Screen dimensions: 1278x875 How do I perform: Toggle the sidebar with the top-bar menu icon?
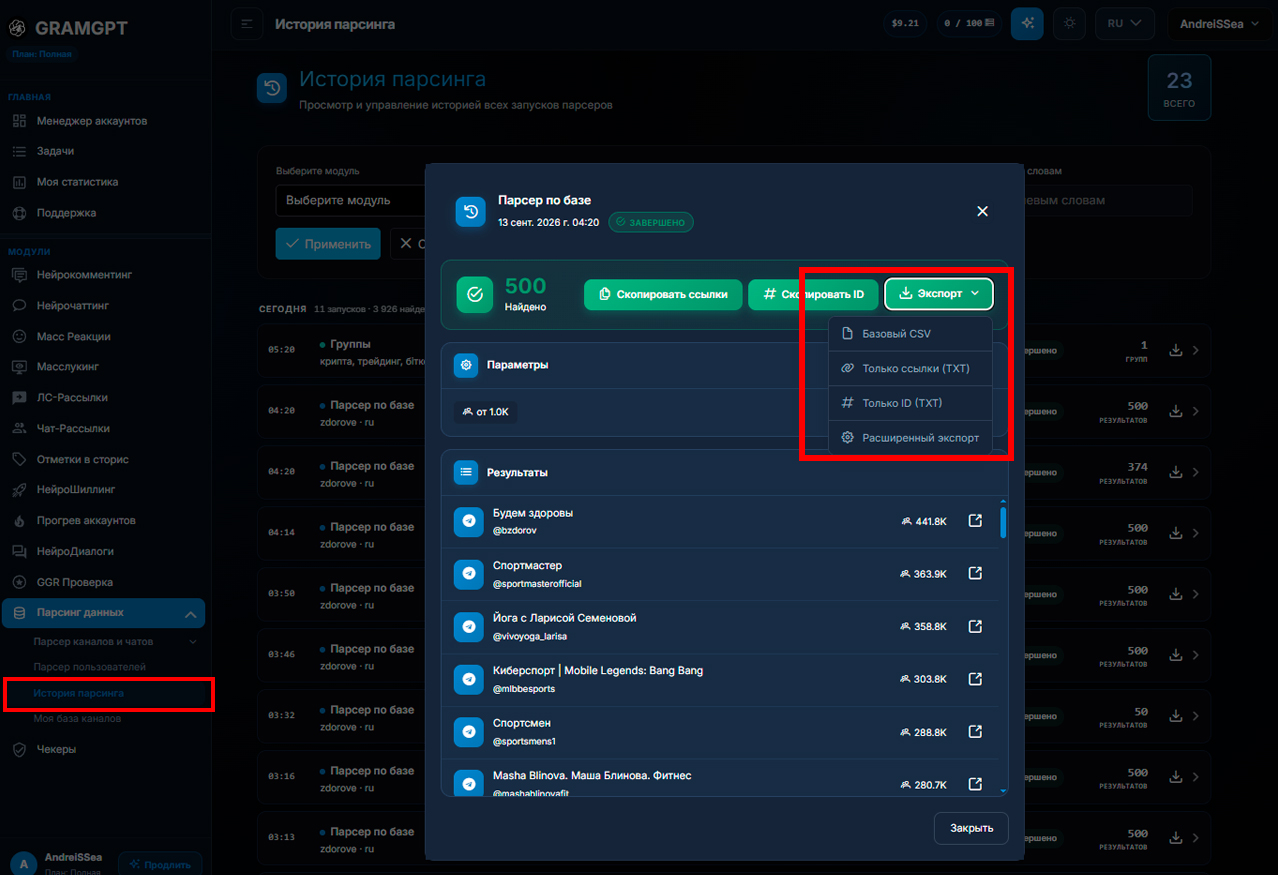click(x=247, y=24)
